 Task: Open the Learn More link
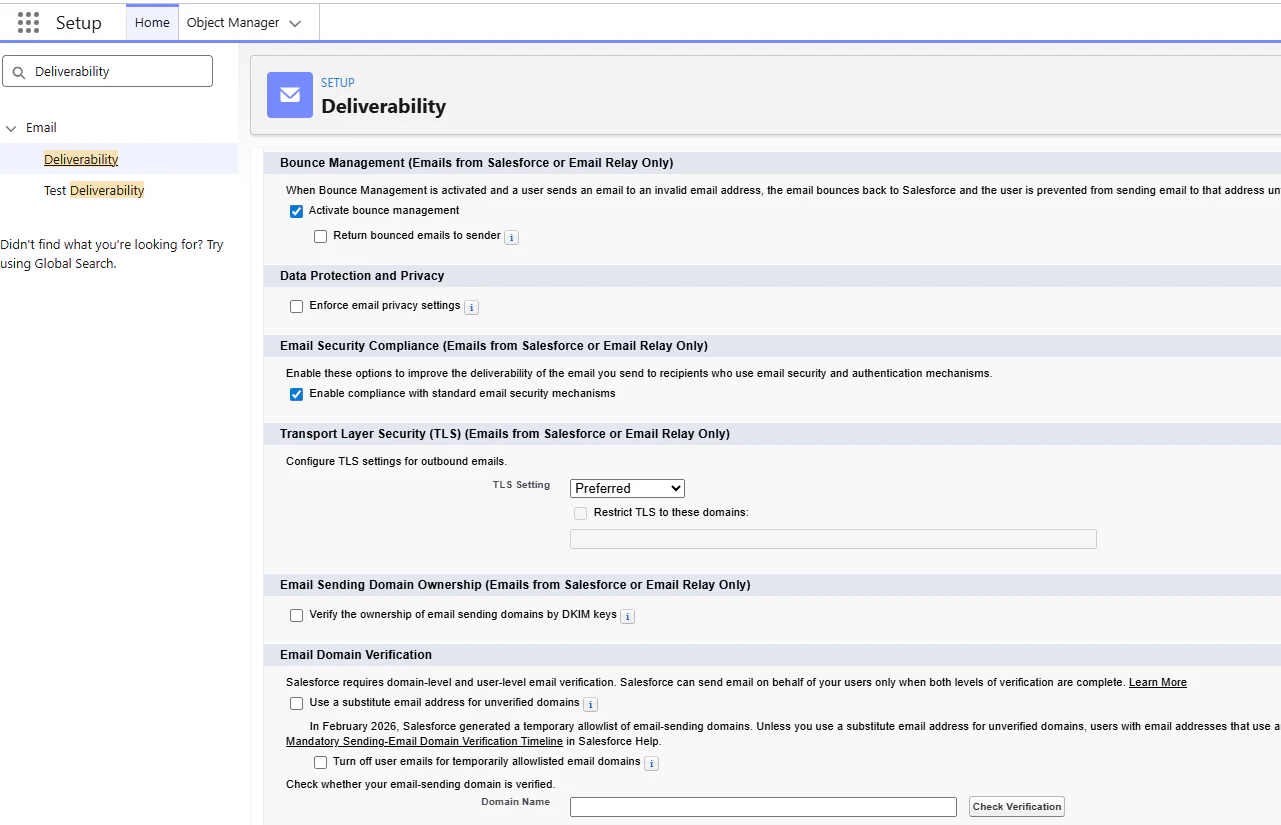pos(1158,683)
